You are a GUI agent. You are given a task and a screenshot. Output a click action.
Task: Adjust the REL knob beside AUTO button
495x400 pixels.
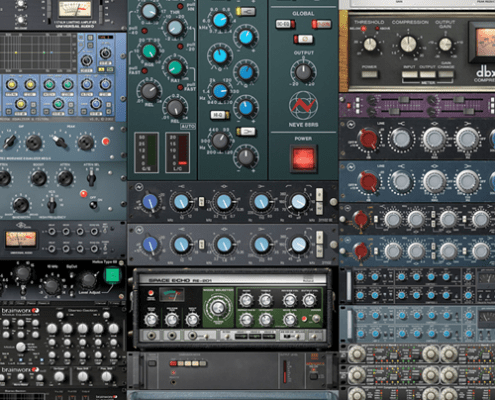[174, 107]
